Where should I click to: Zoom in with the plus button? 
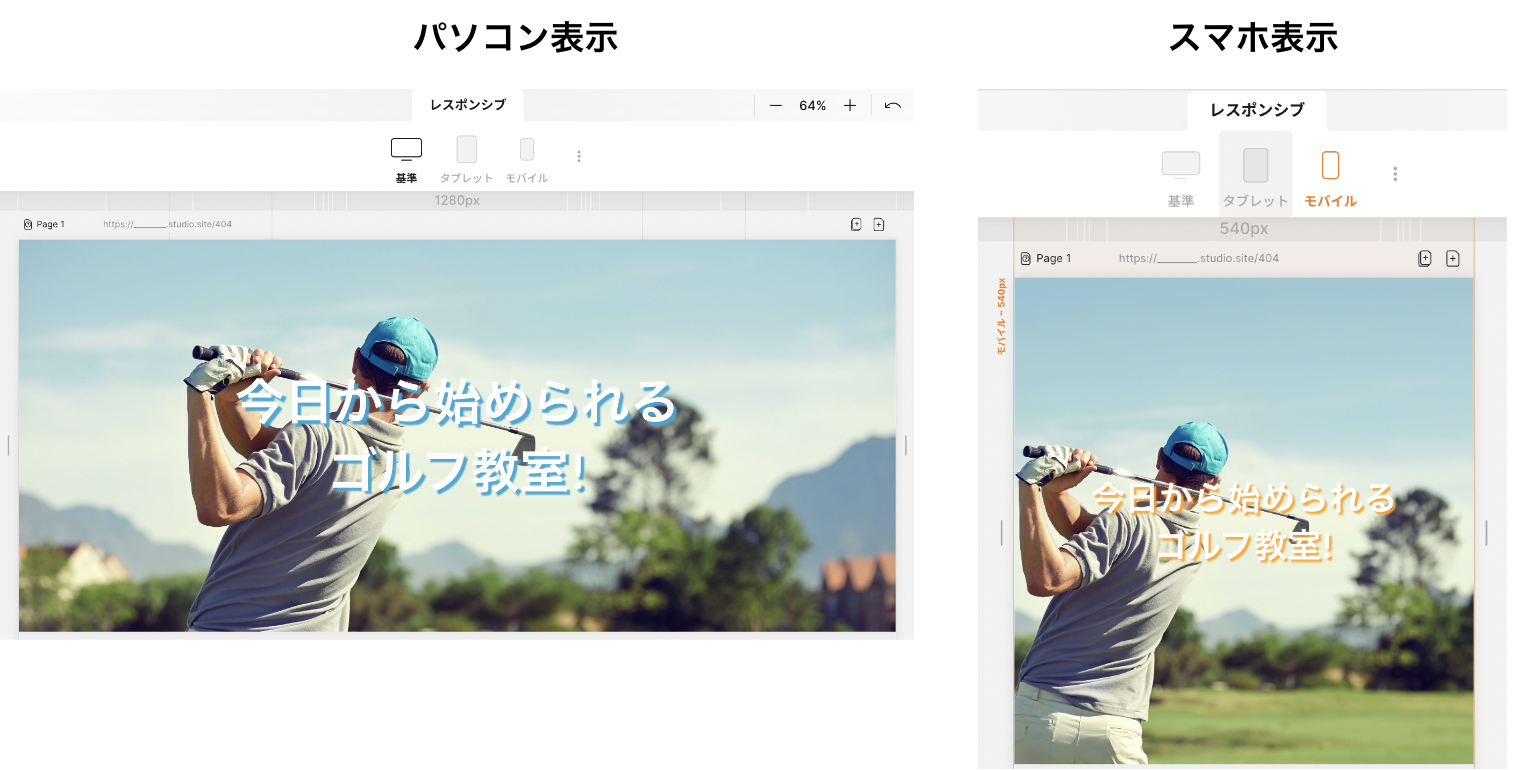click(x=850, y=106)
